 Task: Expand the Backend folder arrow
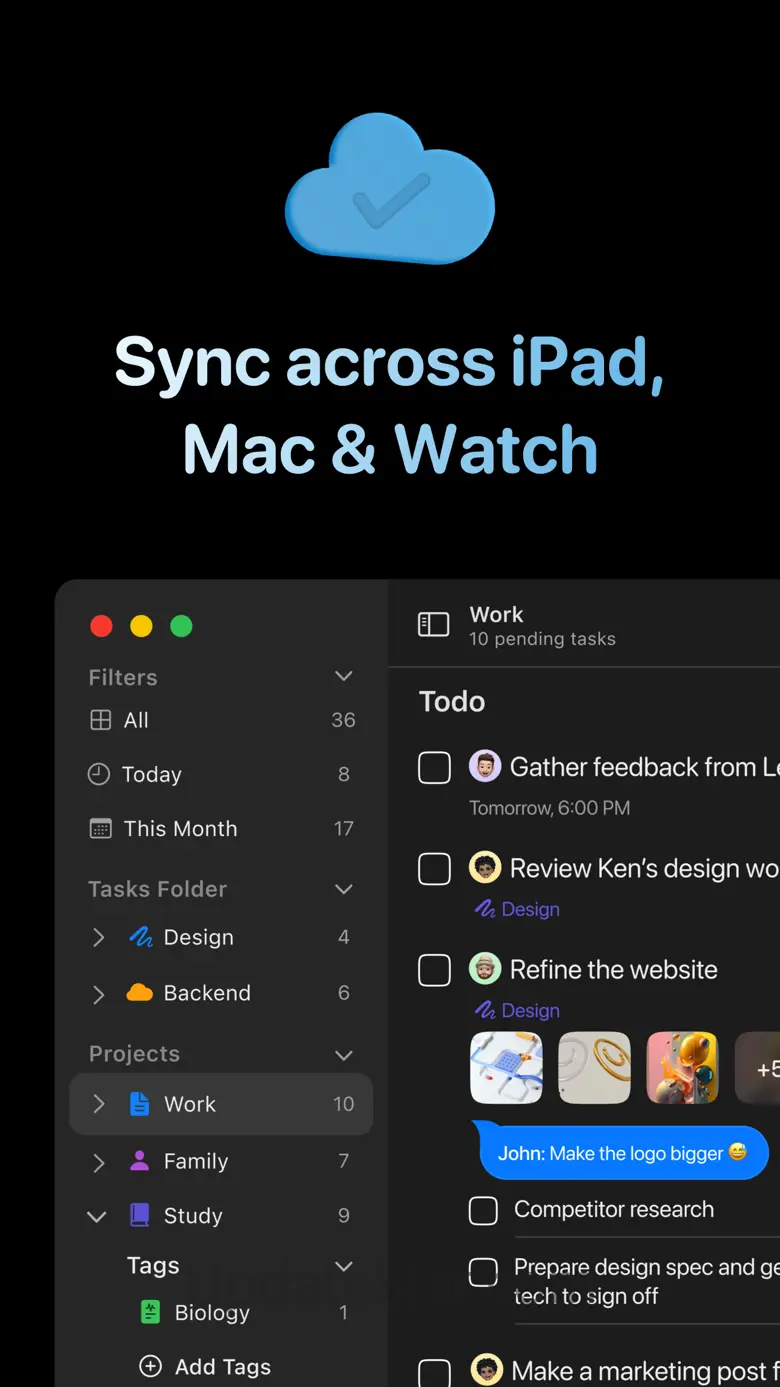[x=98, y=994]
